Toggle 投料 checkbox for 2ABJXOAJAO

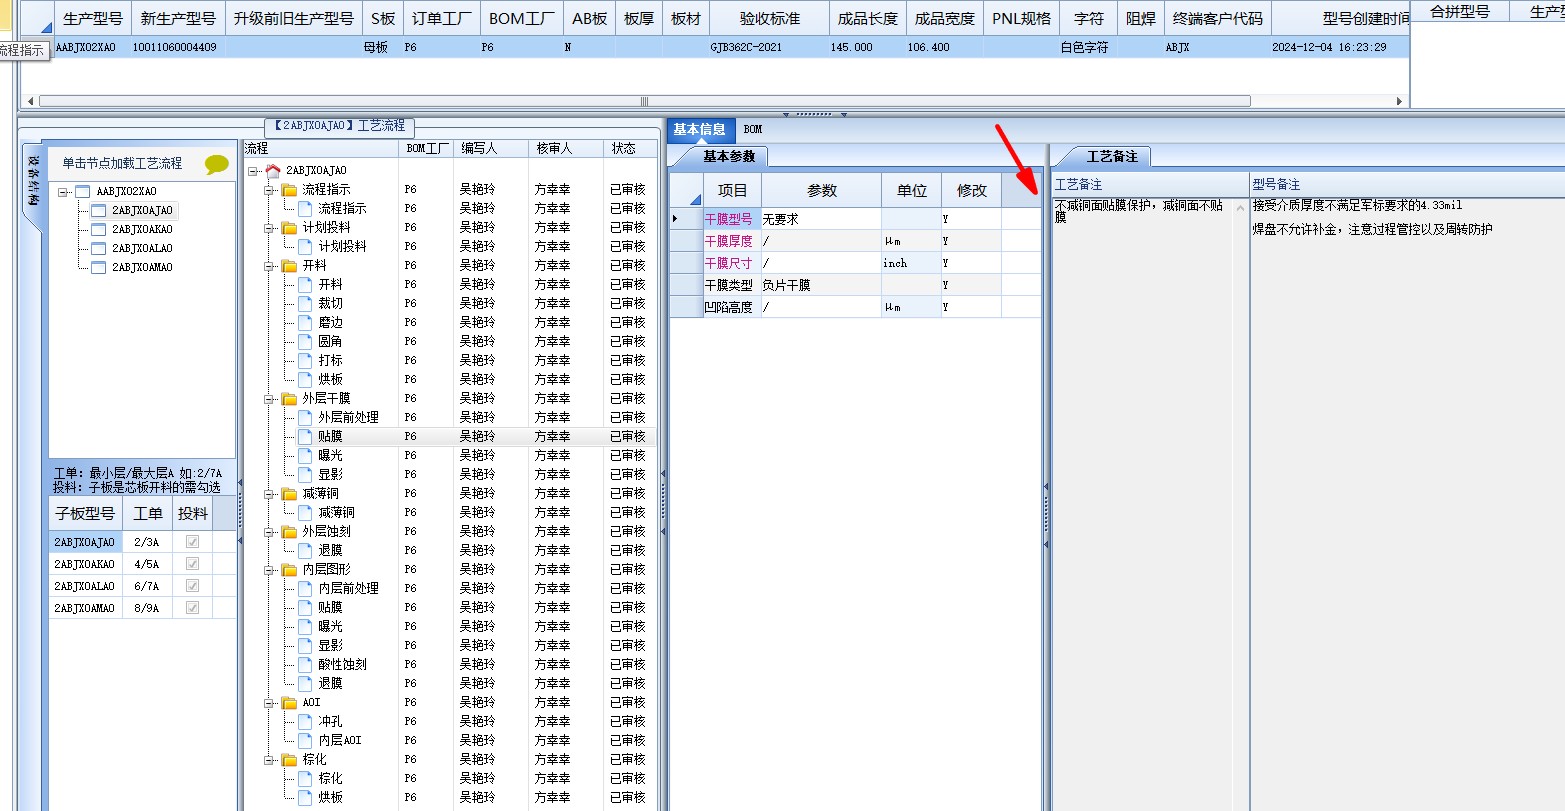click(x=193, y=542)
